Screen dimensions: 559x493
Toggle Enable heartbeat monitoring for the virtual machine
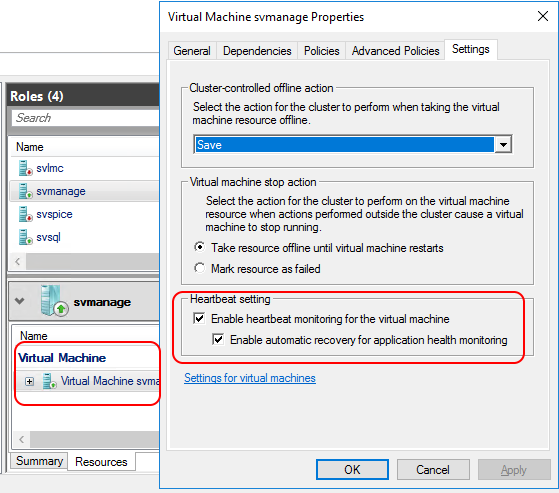(x=199, y=318)
